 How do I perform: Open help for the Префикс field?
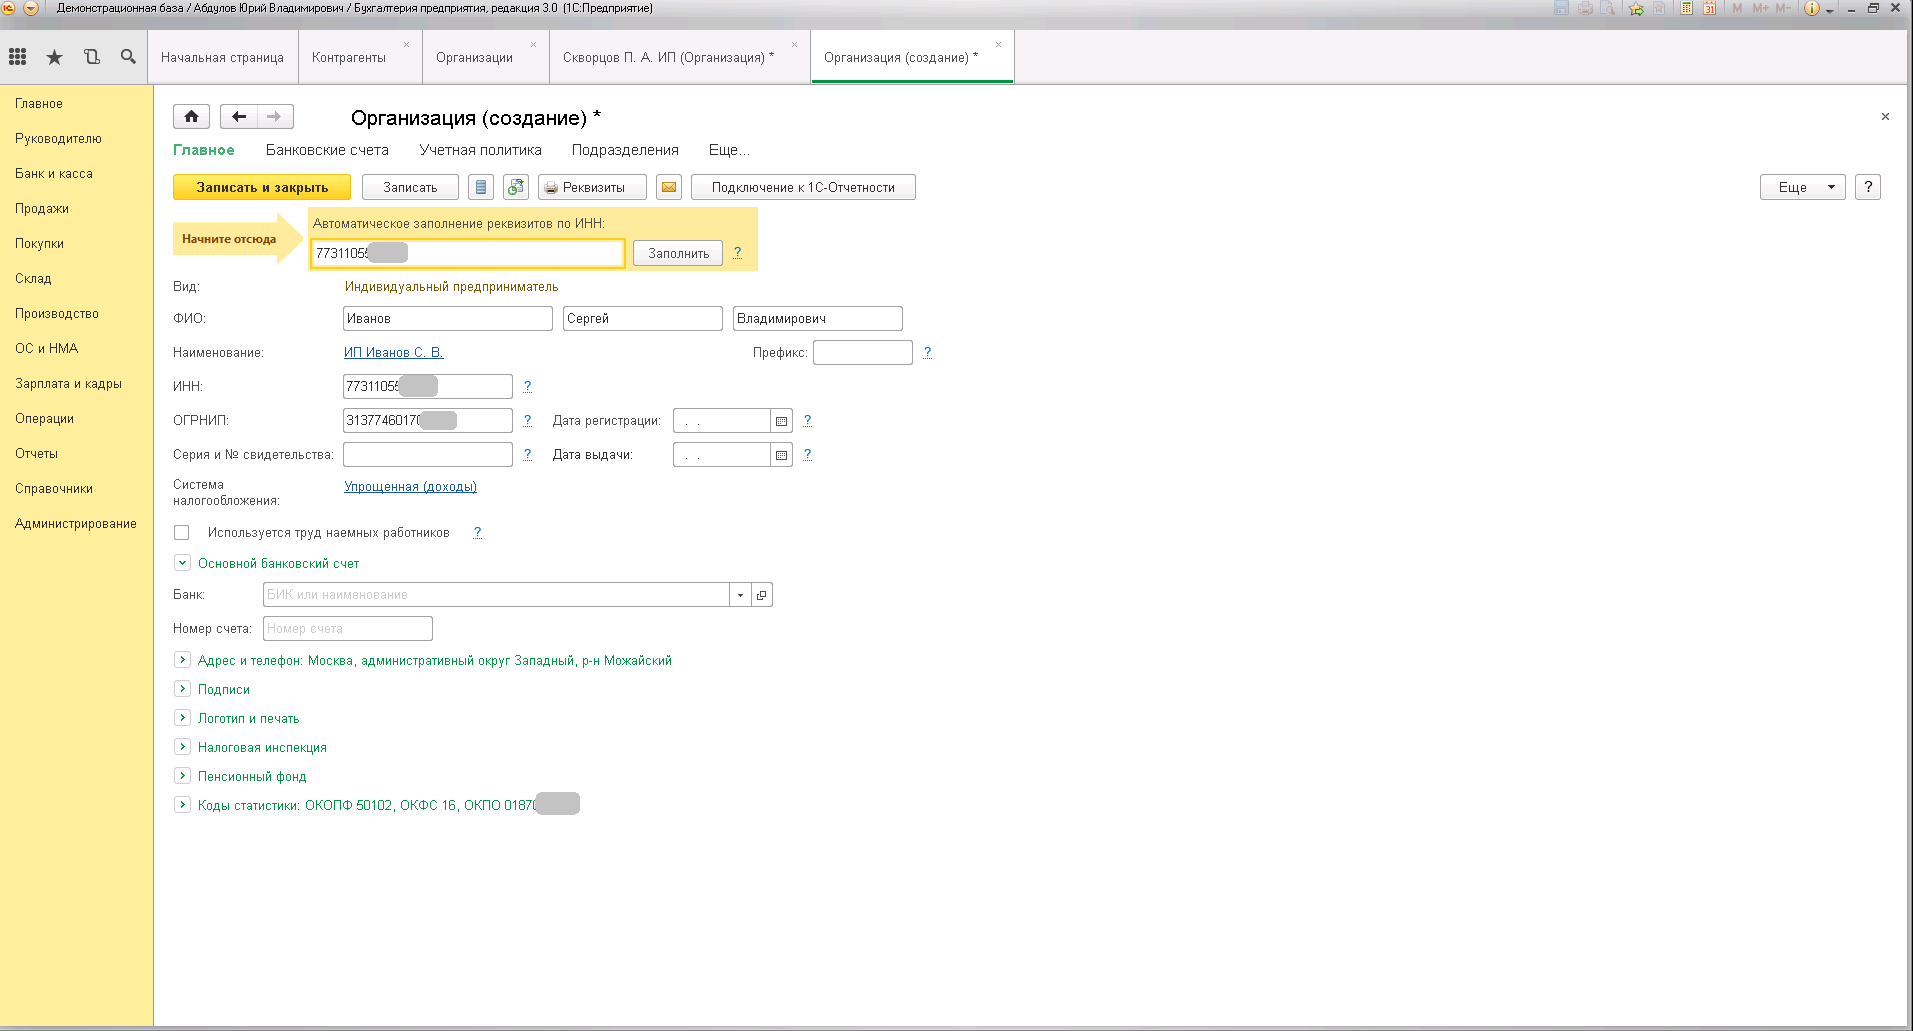coord(927,352)
